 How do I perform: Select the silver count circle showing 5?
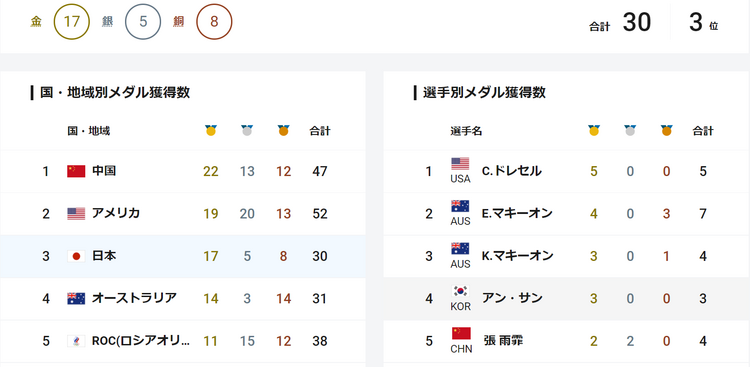(143, 22)
